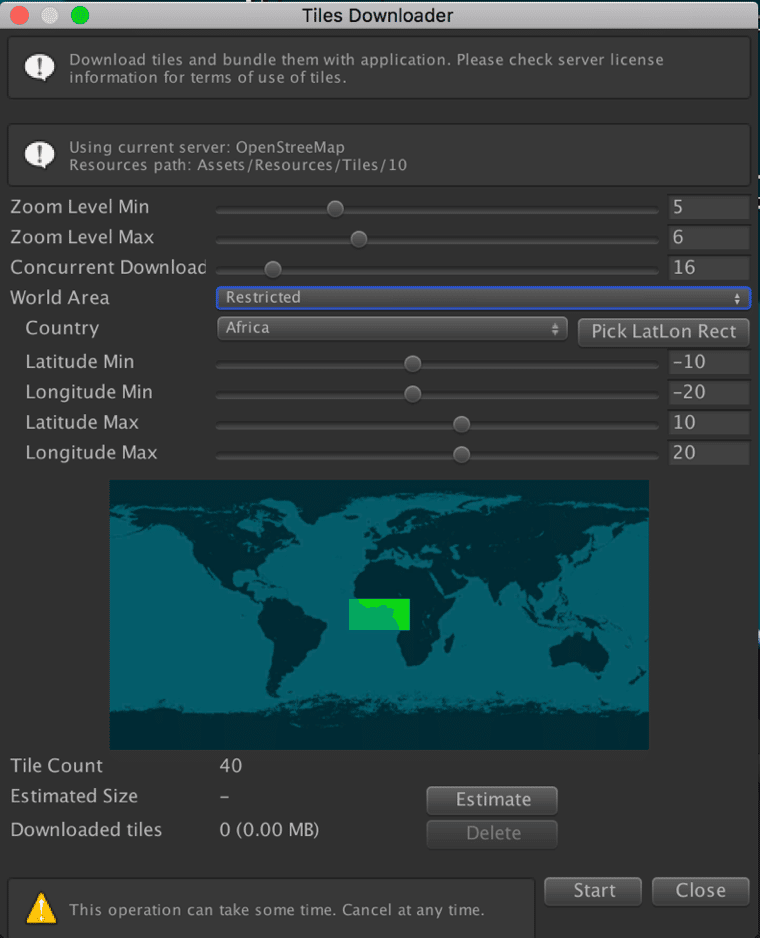Click the Longitude Max slider handle
Viewport: 760px width, 938px height.
pos(461,454)
